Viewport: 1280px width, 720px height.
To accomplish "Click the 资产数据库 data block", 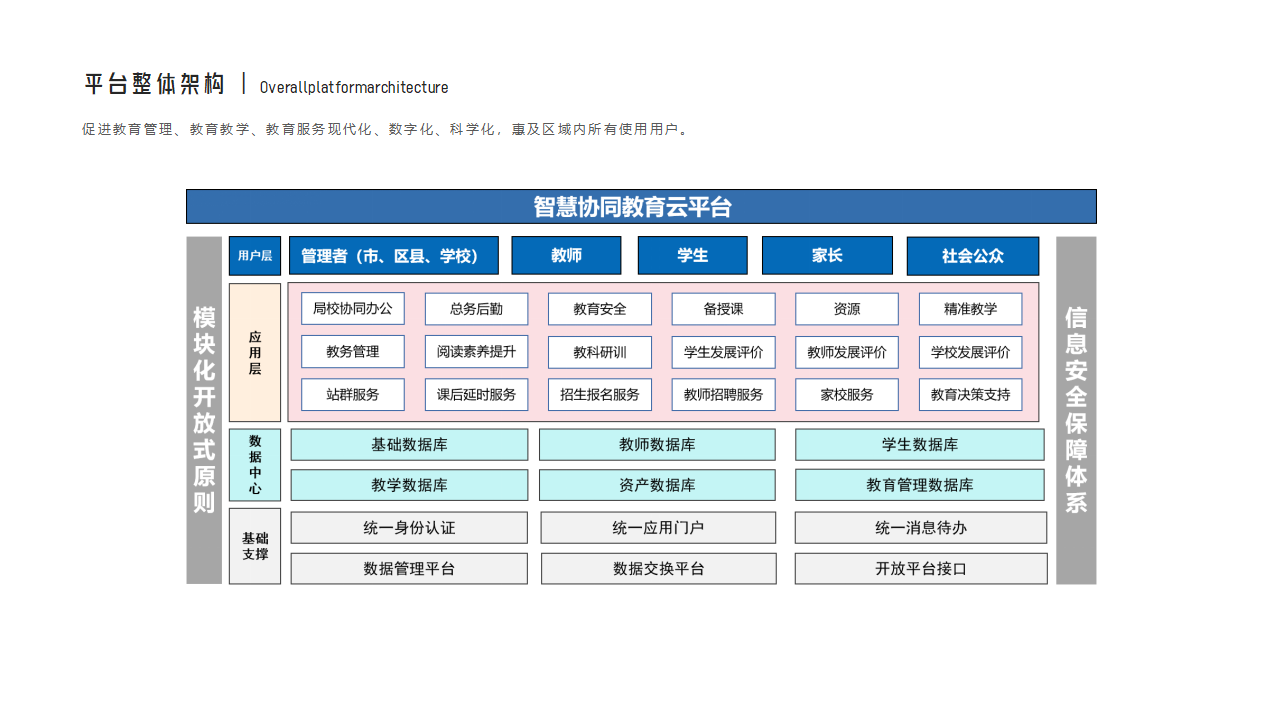I will tap(657, 485).
